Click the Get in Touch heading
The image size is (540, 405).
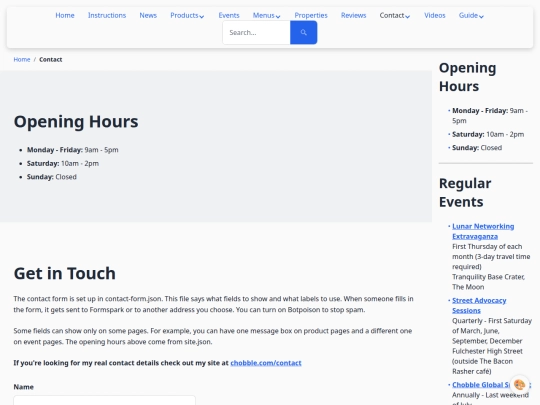(x=65, y=273)
